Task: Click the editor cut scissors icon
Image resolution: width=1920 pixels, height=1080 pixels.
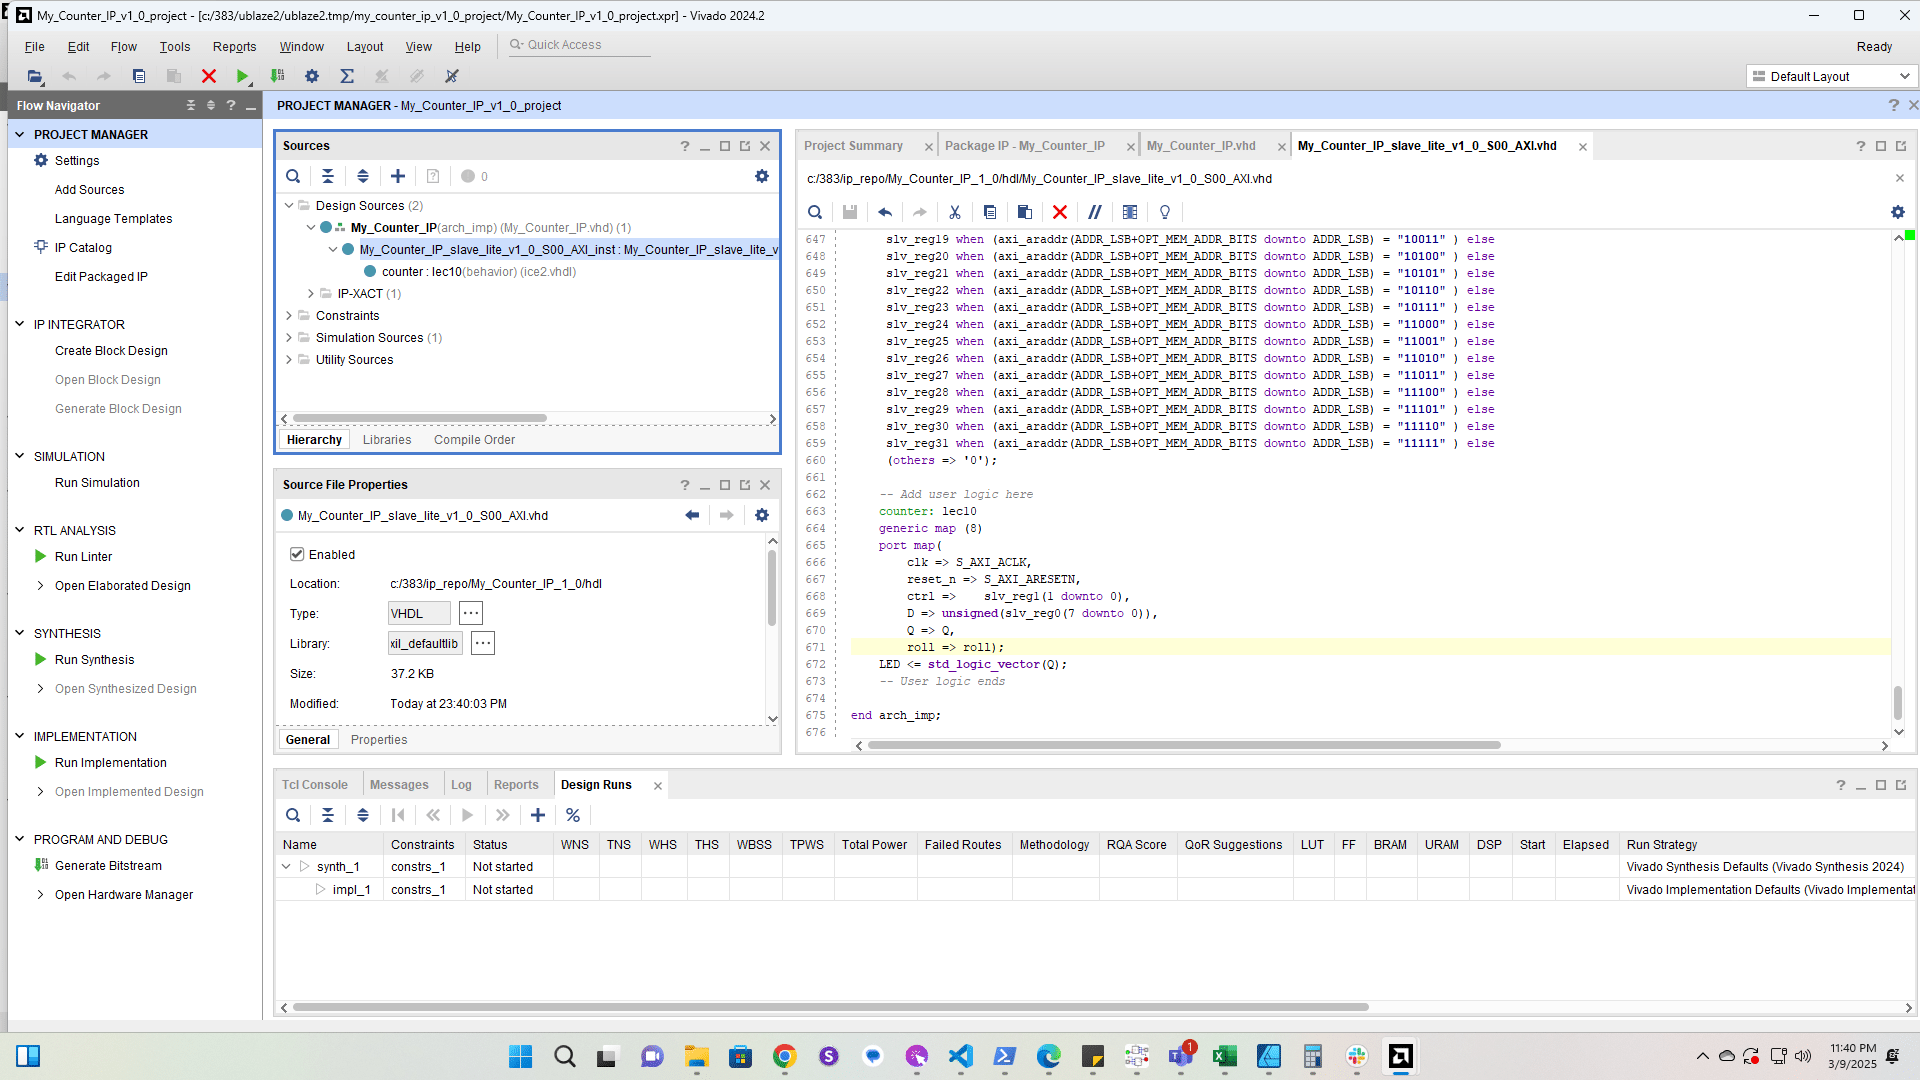Action: 955,212
